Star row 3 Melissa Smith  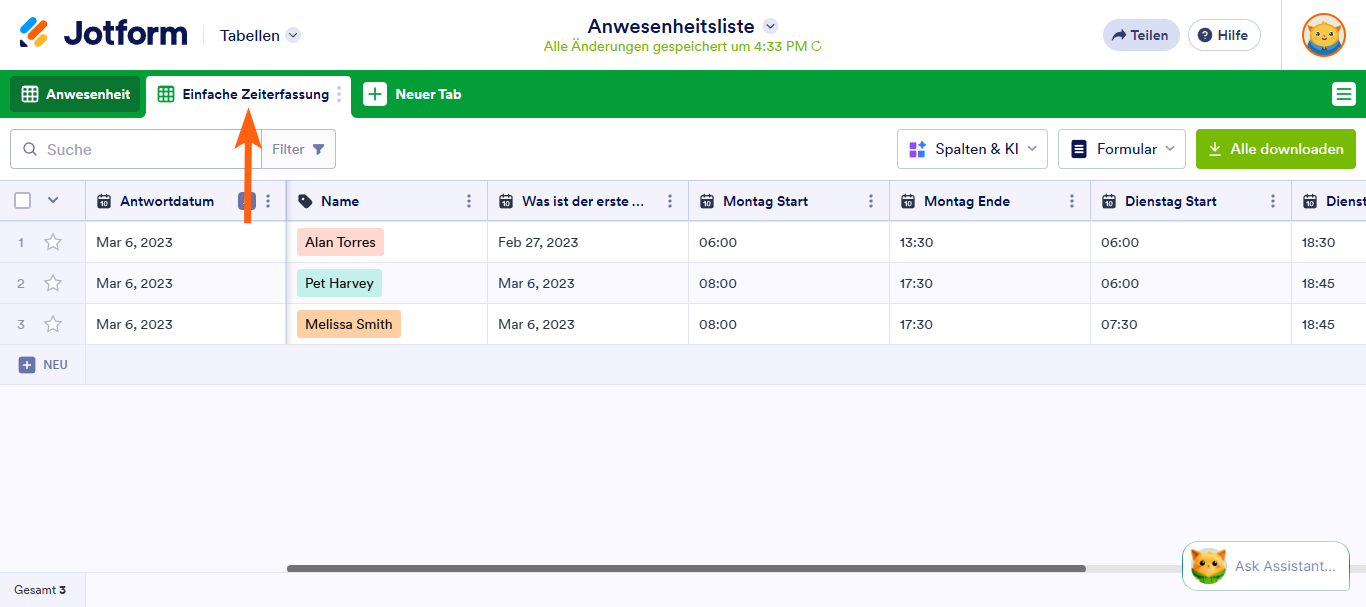click(53, 324)
